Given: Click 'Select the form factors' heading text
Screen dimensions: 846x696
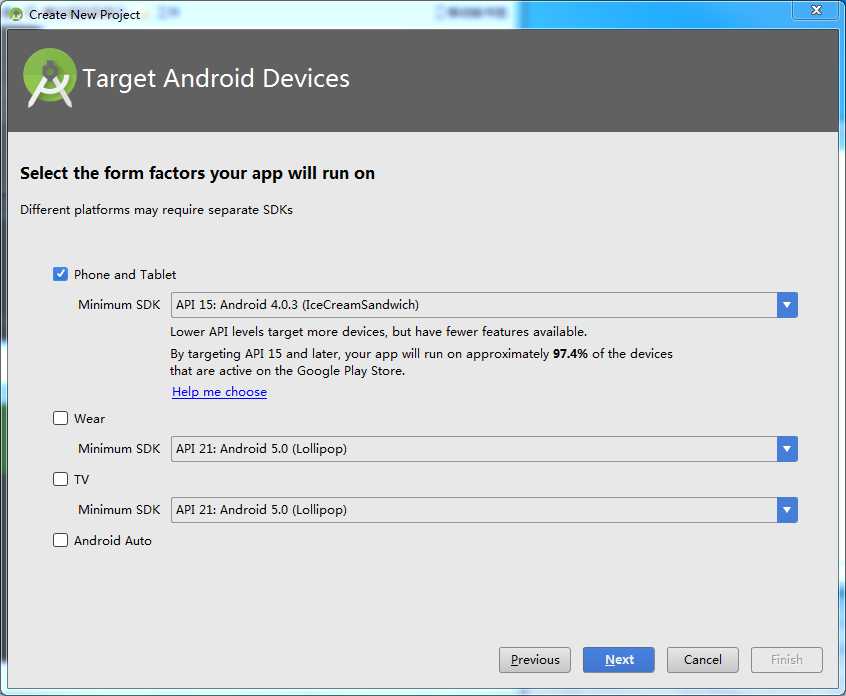Looking at the screenshot, I should pos(197,173).
